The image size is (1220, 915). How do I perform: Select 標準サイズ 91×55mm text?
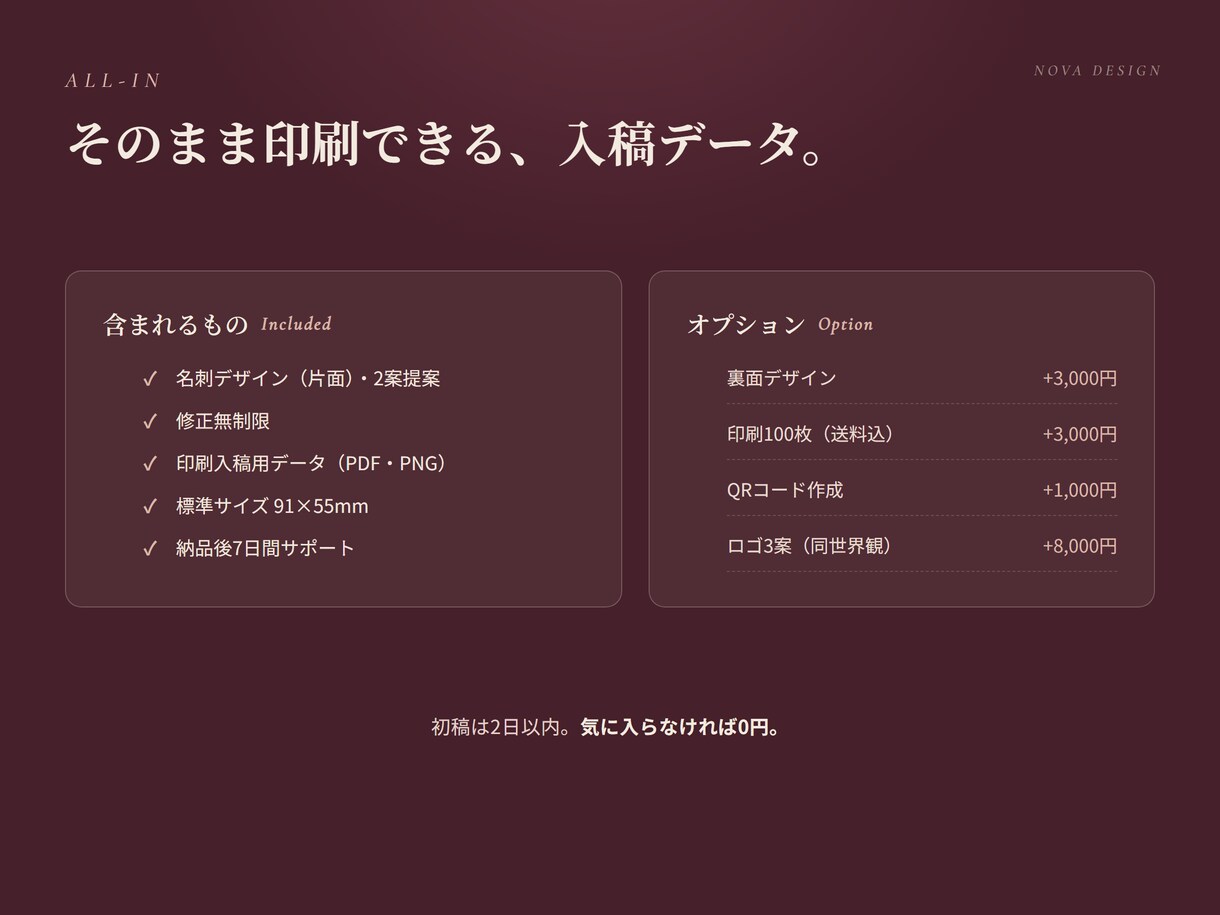pos(272,506)
